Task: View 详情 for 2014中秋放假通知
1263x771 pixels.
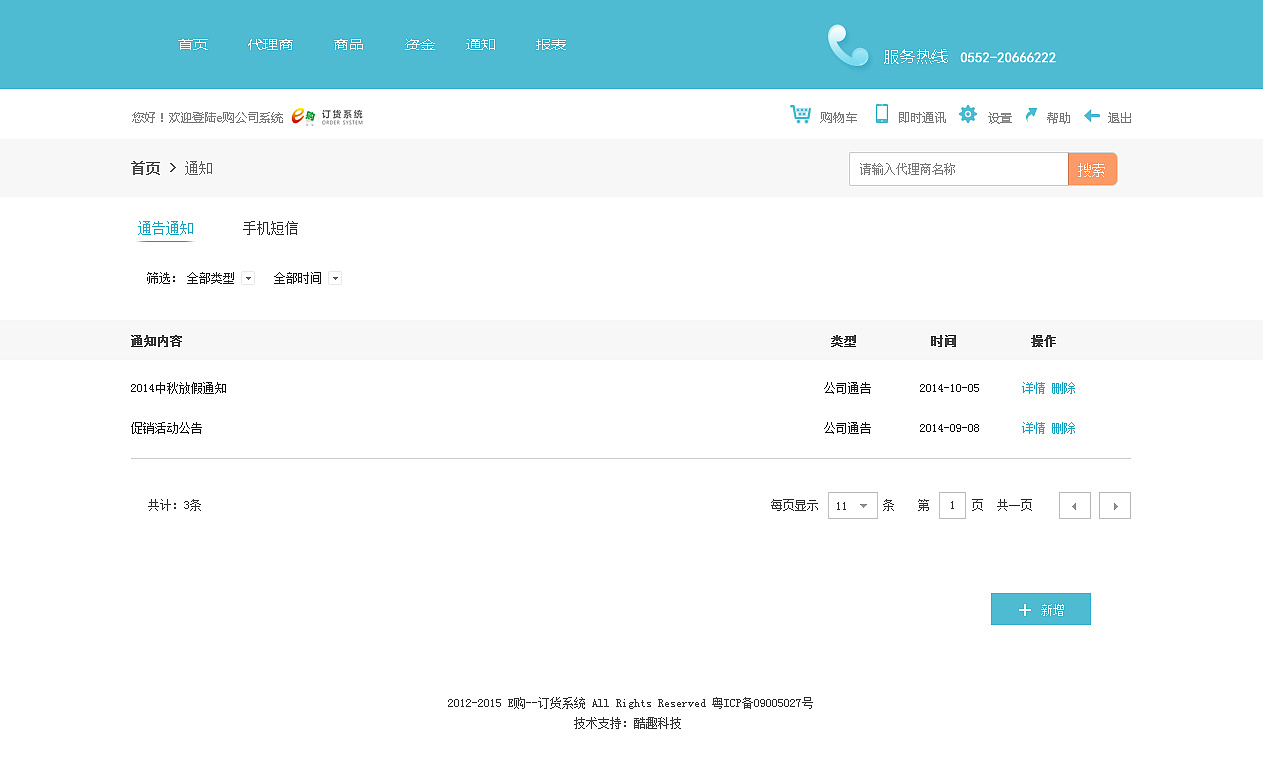Action: (x=1033, y=388)
